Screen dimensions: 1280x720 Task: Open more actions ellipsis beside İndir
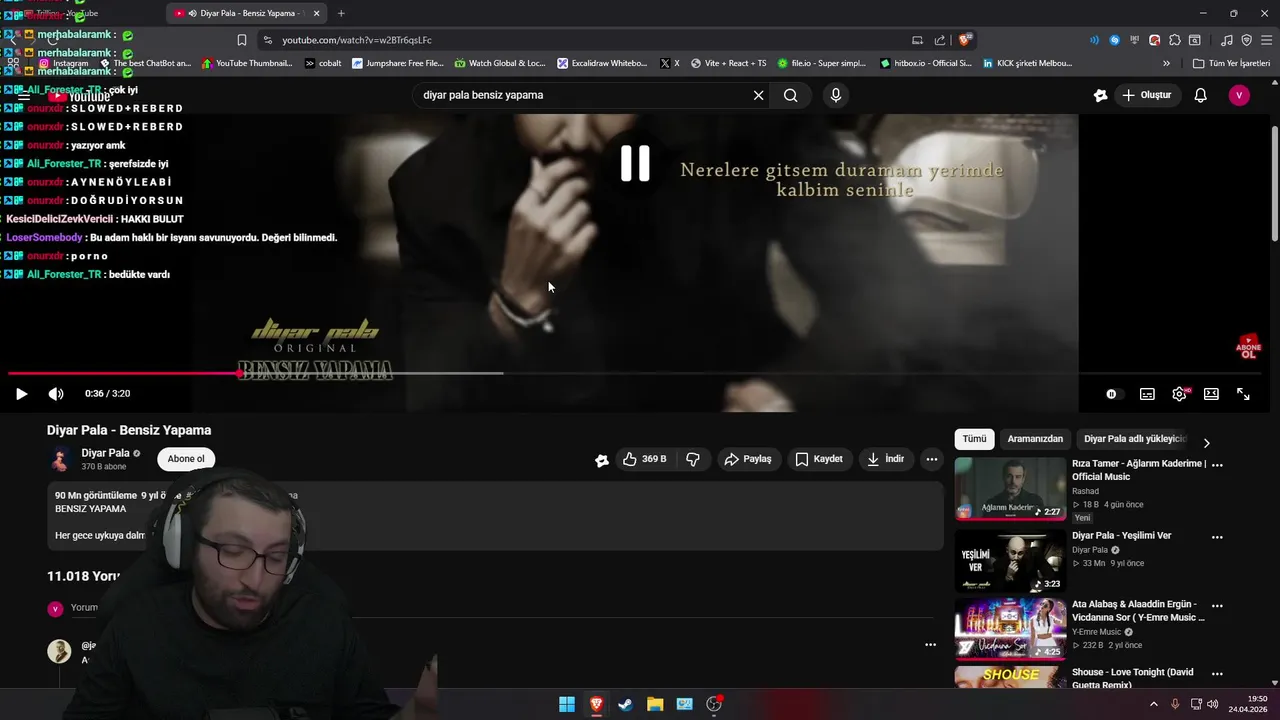pyautogui.click(x=931, y=459)
